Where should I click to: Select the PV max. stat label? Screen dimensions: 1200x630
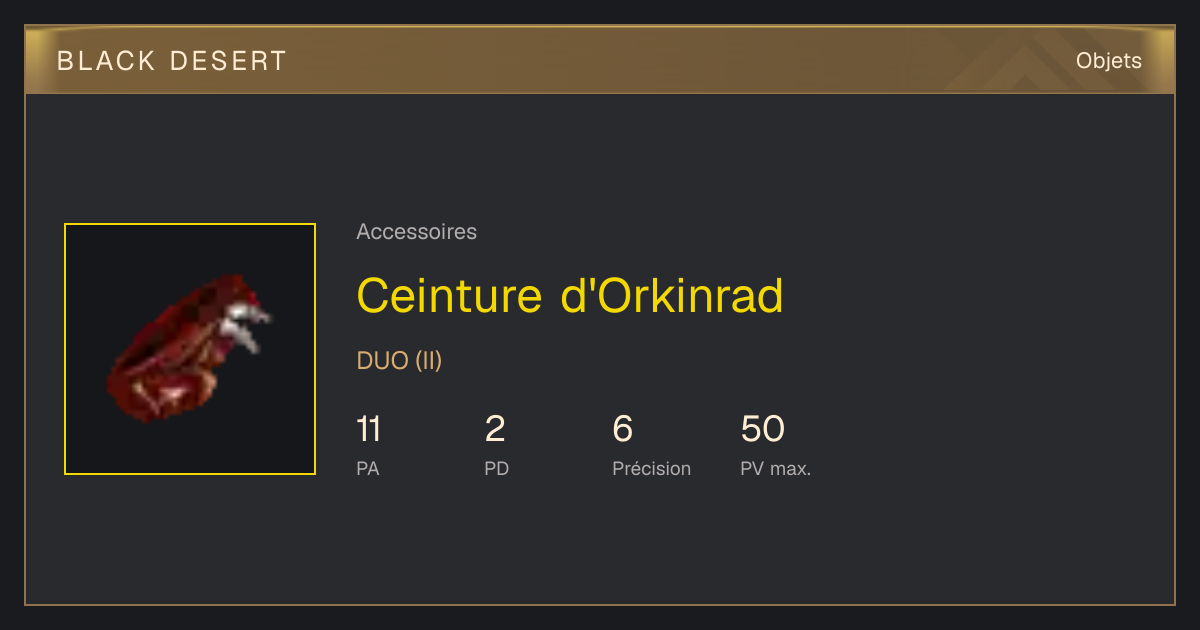pos(776,468)
